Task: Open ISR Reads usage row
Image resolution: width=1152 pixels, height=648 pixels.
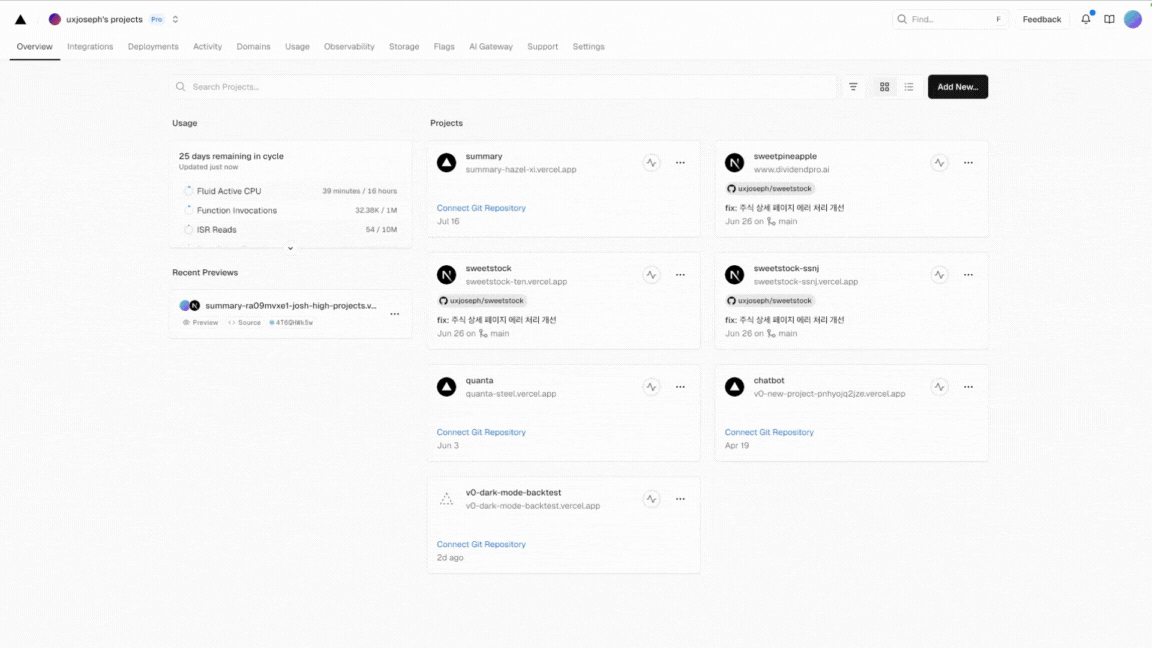Action: coord(290,229)
